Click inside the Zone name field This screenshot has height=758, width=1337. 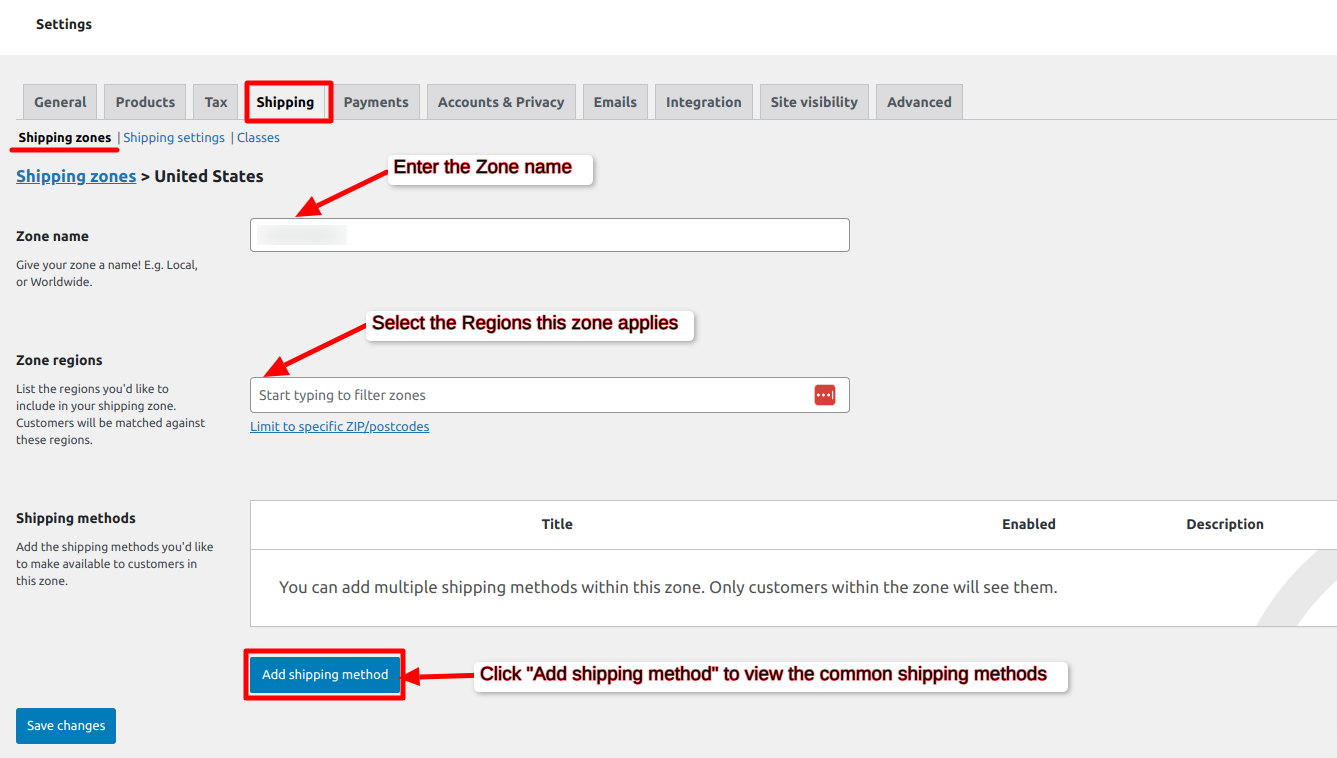tap(549, 234)
